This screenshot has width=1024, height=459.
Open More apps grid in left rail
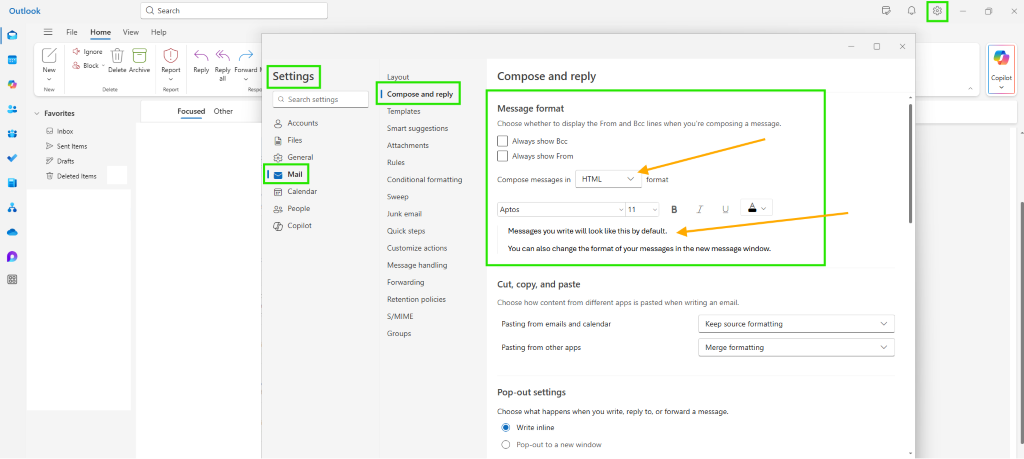[x=12, y=279]
